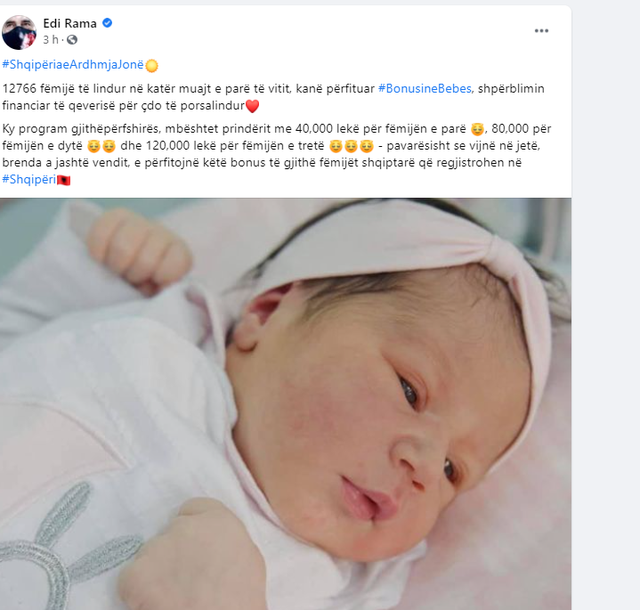Click the Albanian flag emoji
640x610 pixels.
pos(64,180)
